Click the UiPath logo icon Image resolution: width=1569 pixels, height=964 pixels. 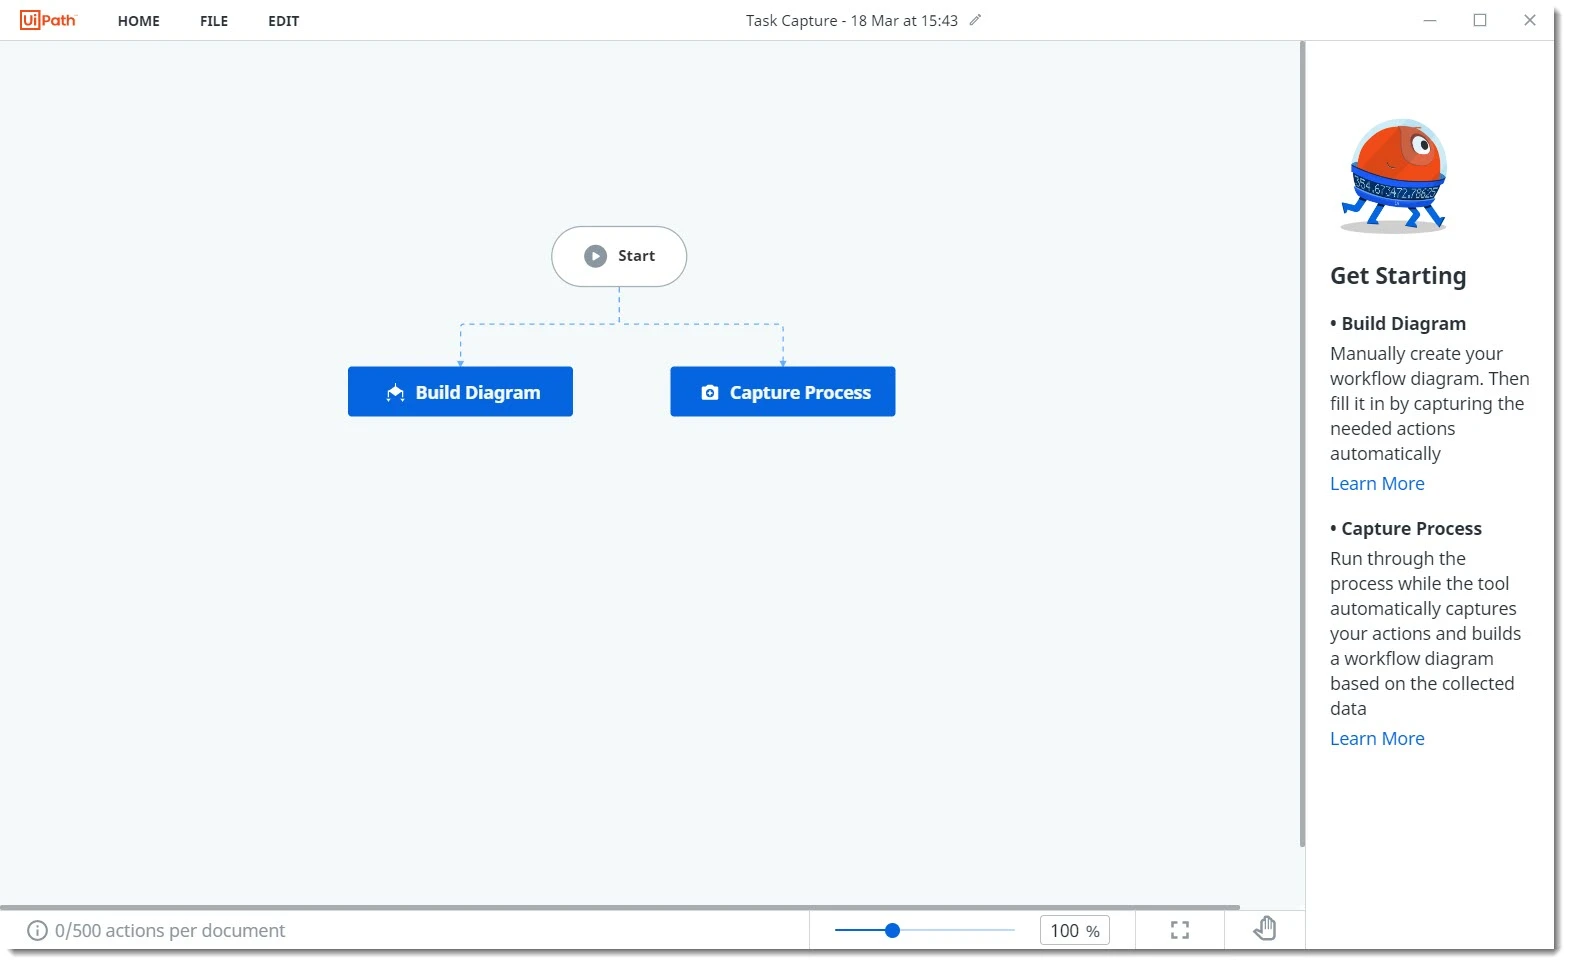[48, 20]
